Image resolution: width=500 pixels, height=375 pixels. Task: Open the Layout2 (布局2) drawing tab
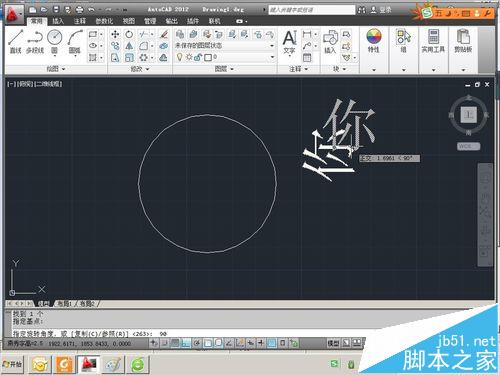(87, 304)
